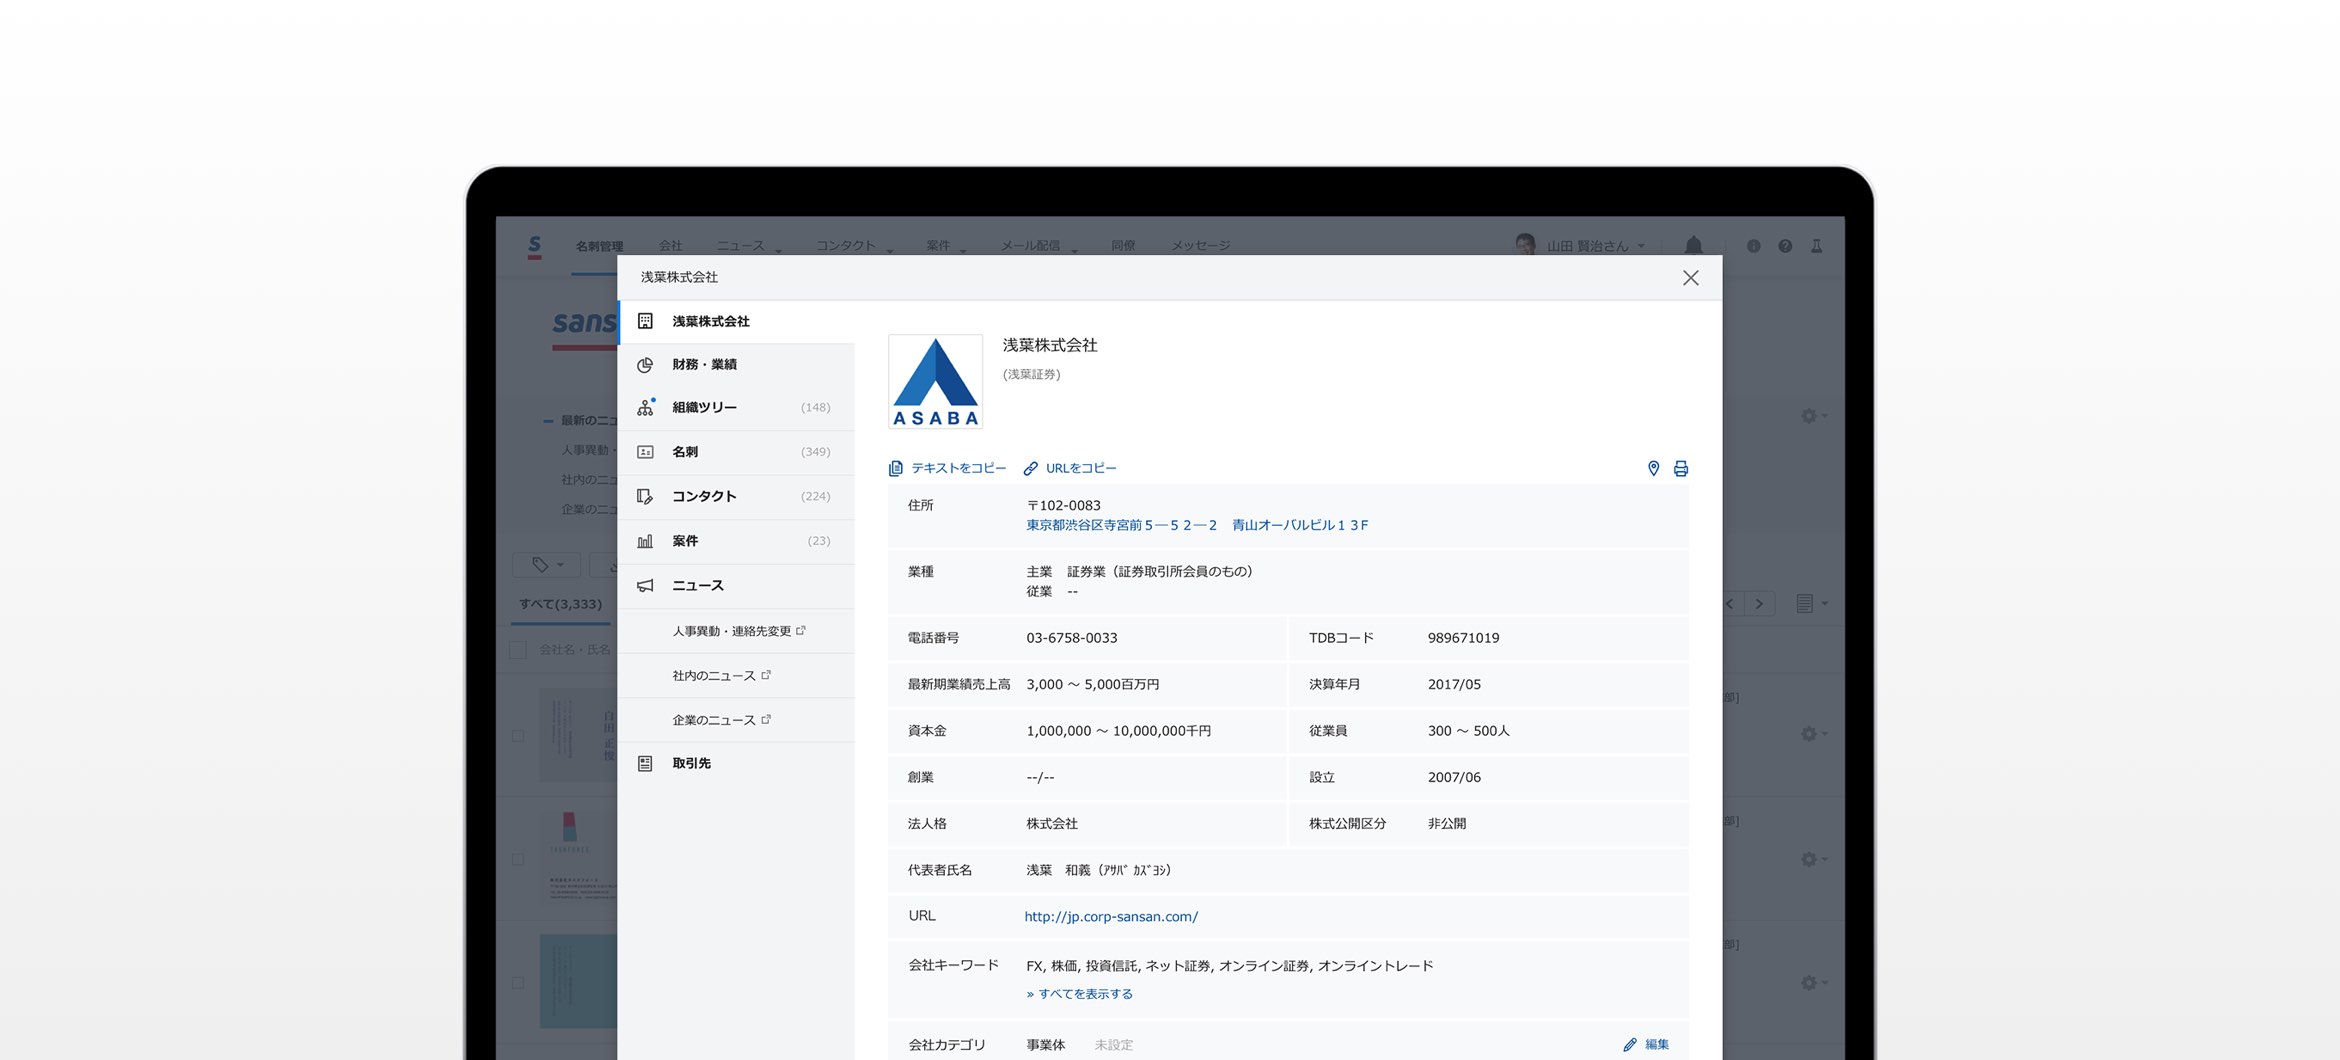The image size is (2340, 1060).
Task: Open the company URL jp.corp-sansan.com
Action: [x=1111, y=916]
